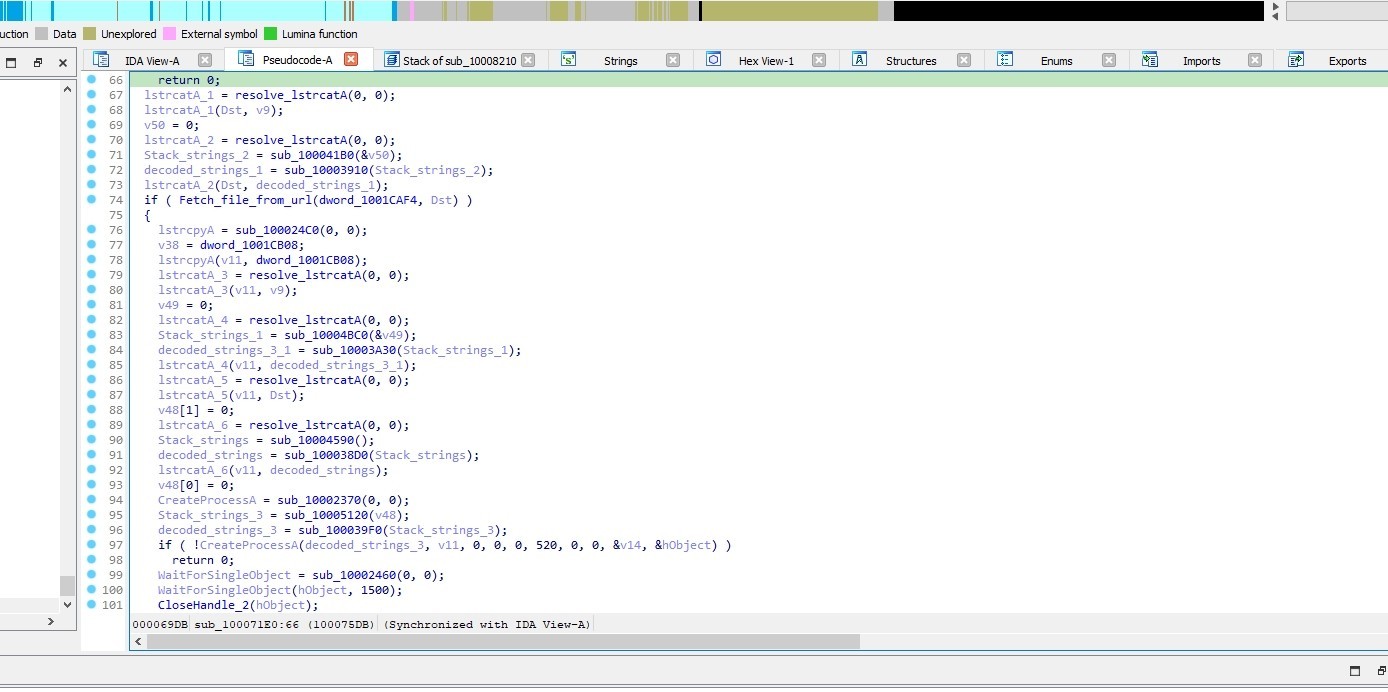
Task: Click the Data gray legend swatch
Action: tap(41, 34)
